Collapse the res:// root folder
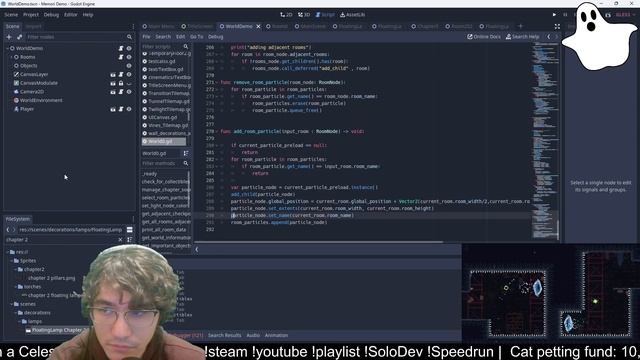 point(7,252)
